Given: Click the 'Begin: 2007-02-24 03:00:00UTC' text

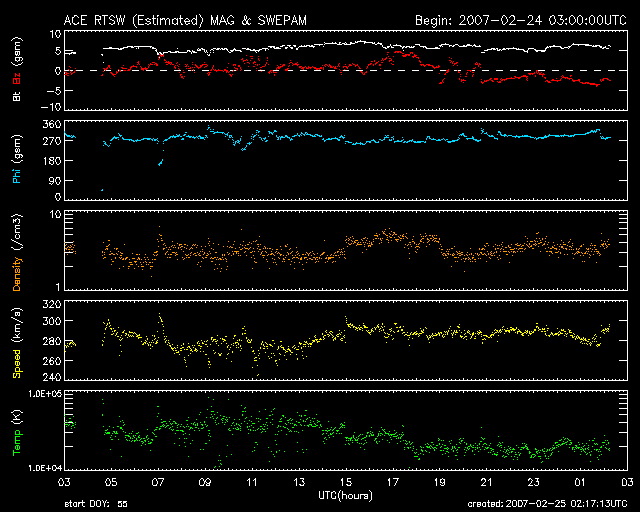Looking at the screenshot, I should (521, 20).
